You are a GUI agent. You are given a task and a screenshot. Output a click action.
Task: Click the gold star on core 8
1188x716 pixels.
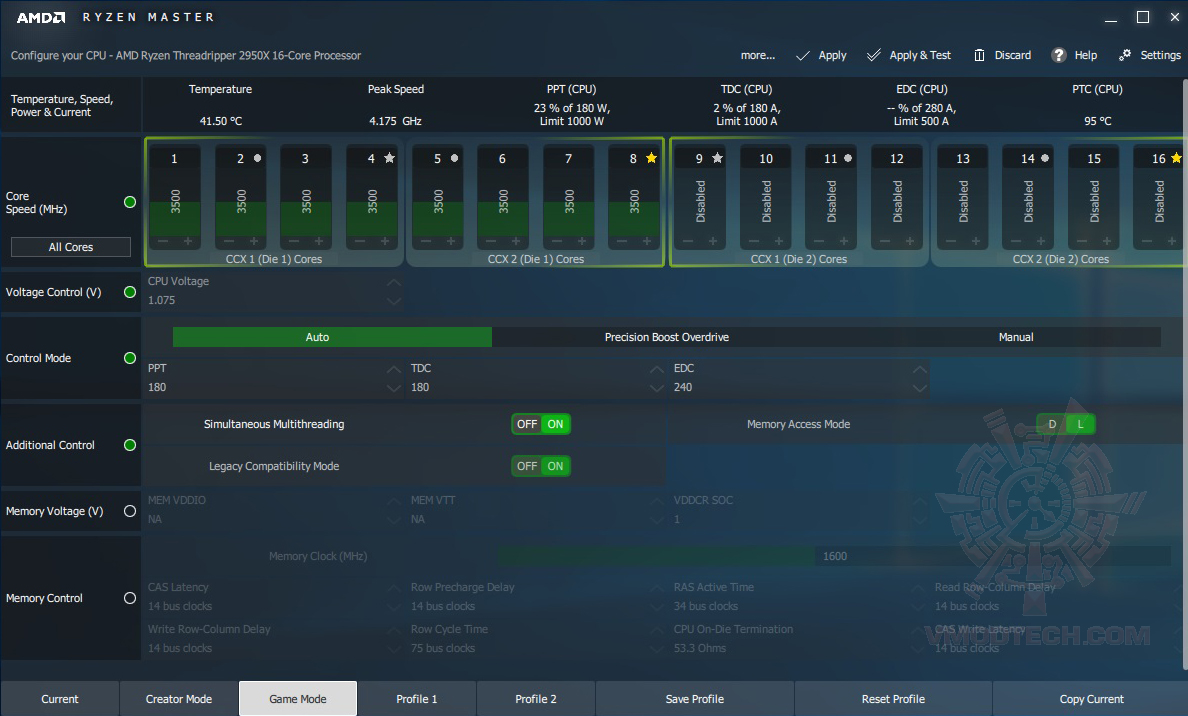(x=651, y=158)
